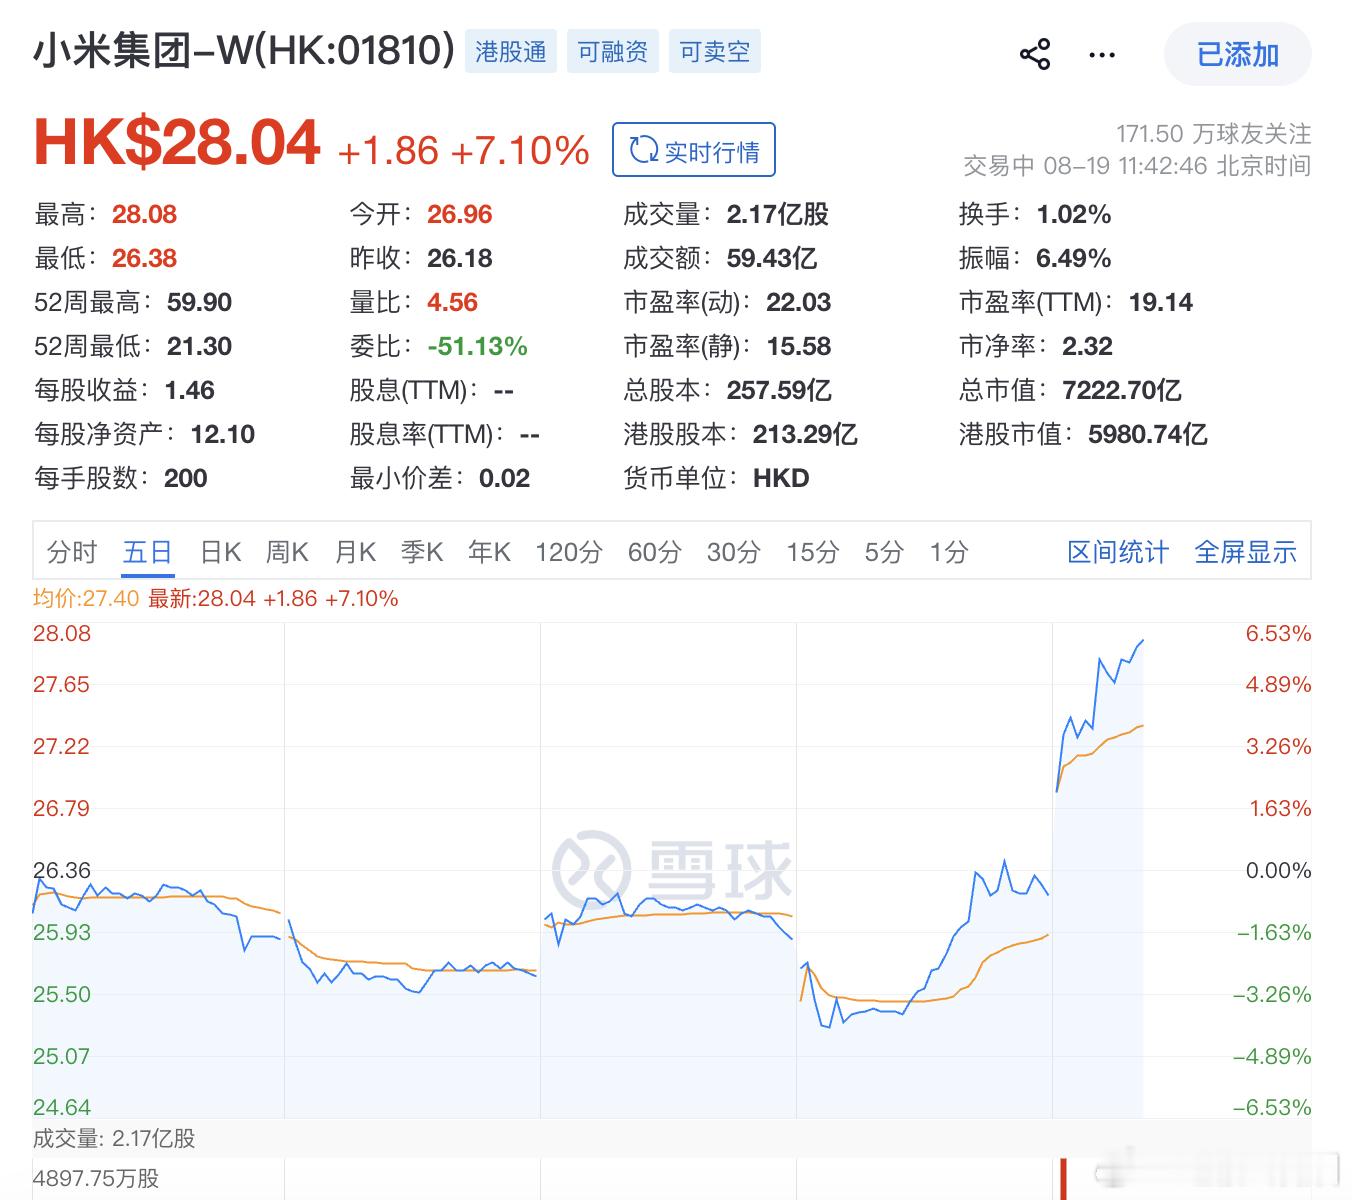Select the 1分 interval tab
1352x1200 pixels.
[x=949, y=552]
